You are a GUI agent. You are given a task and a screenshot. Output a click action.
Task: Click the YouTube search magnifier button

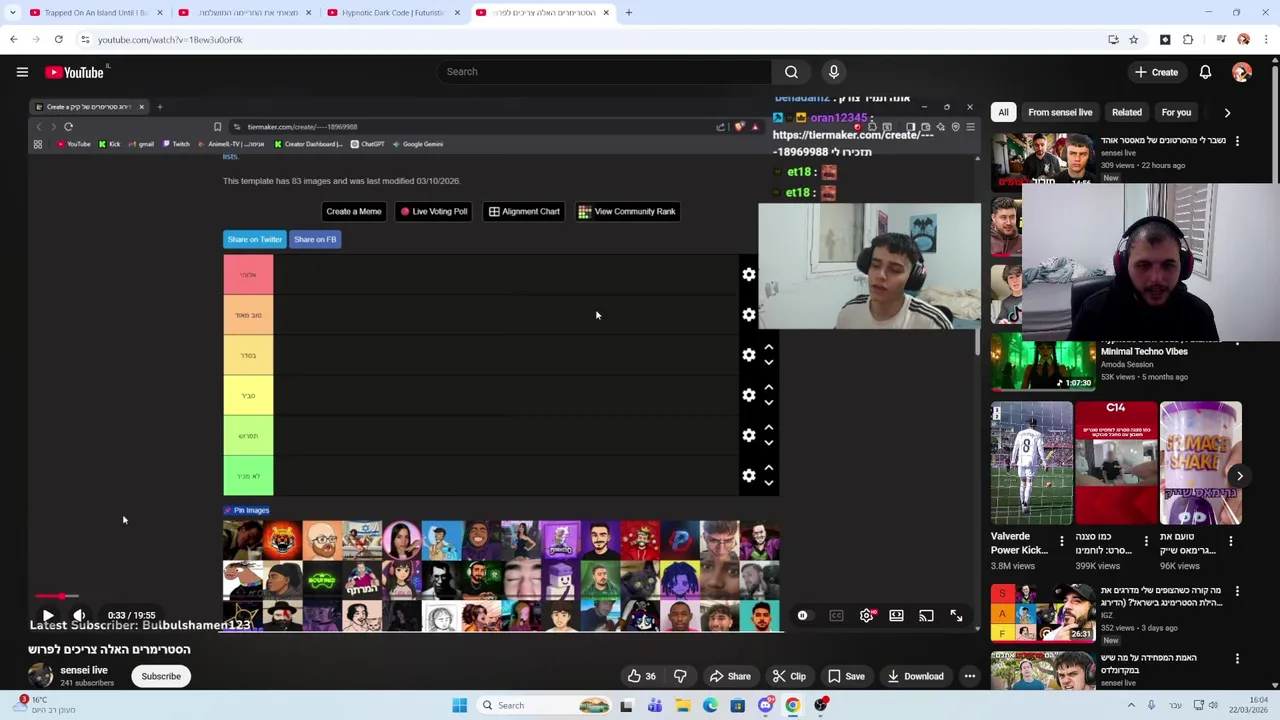(x=791, y=72)
